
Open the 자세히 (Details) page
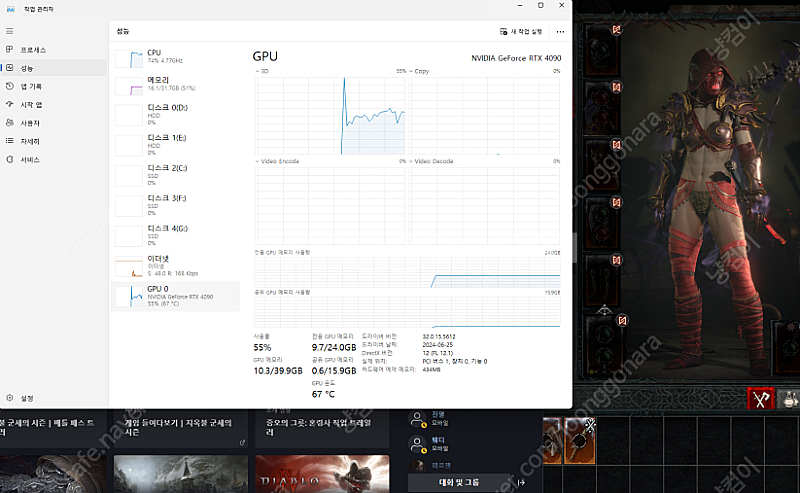(54, 141)
